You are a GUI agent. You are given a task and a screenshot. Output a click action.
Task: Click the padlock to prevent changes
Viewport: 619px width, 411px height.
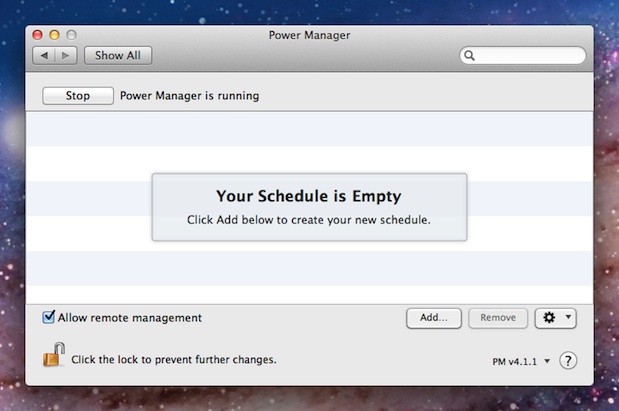54,354
